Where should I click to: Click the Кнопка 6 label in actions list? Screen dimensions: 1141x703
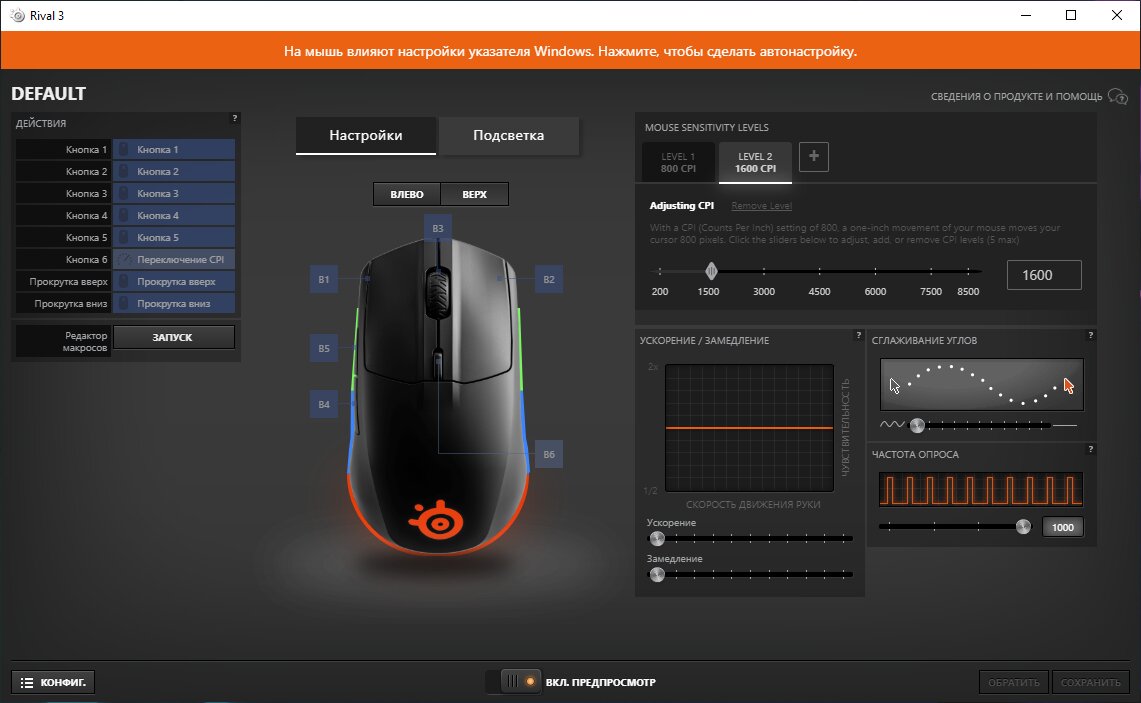click(x=87, y=259)
